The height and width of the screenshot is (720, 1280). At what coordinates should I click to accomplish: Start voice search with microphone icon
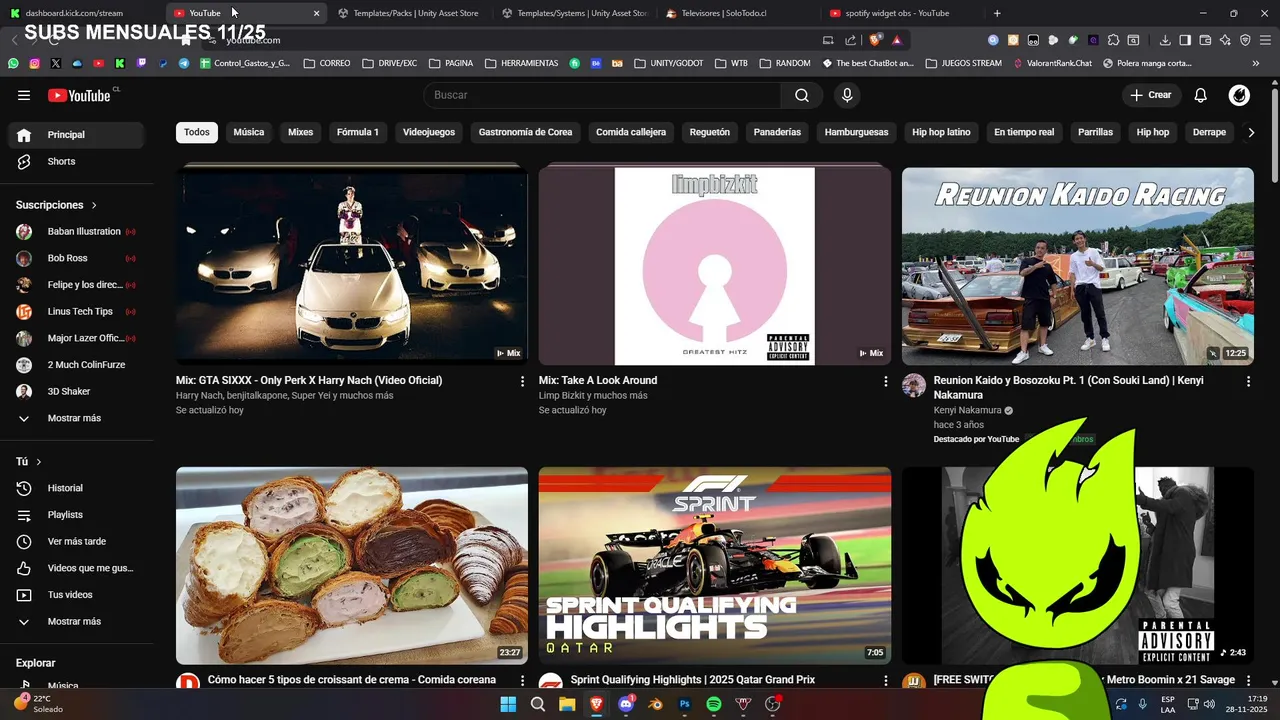coord(847,95)
